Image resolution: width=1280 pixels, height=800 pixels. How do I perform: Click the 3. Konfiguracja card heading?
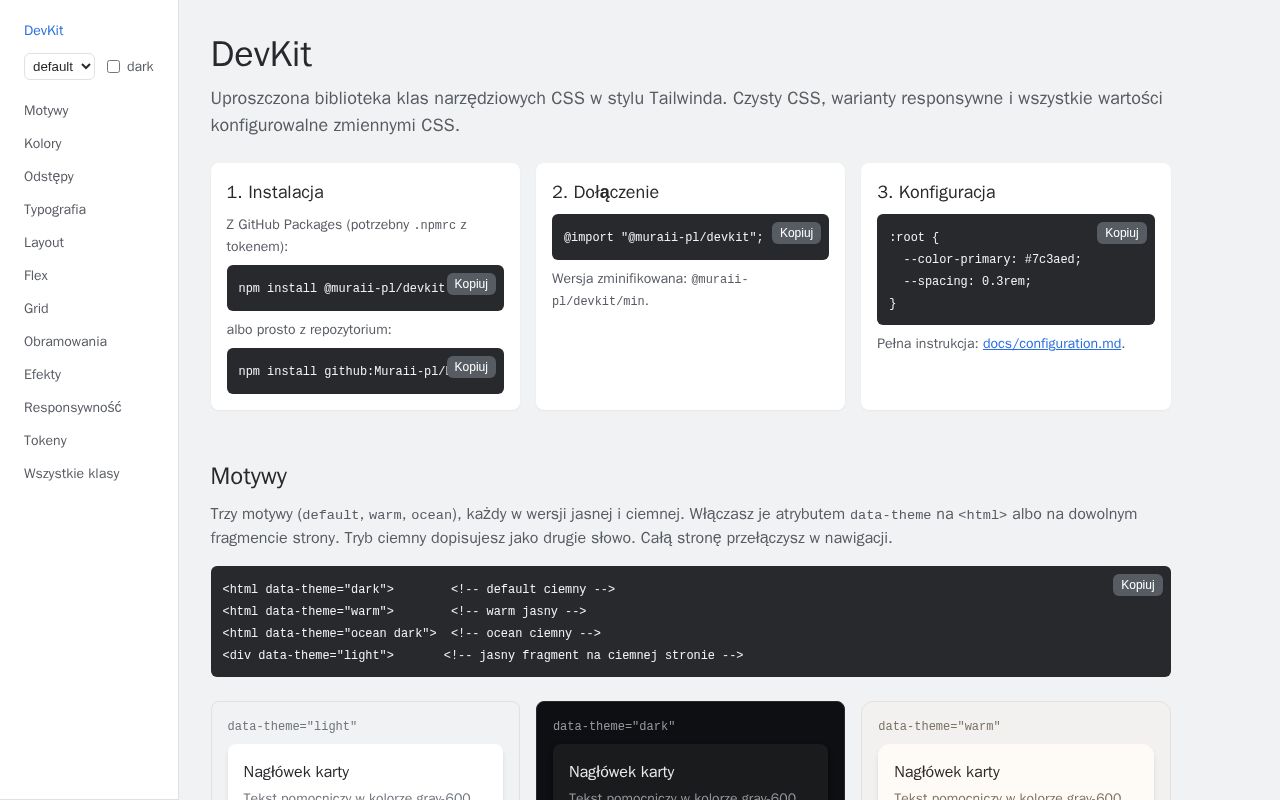[x=936, y=192]
